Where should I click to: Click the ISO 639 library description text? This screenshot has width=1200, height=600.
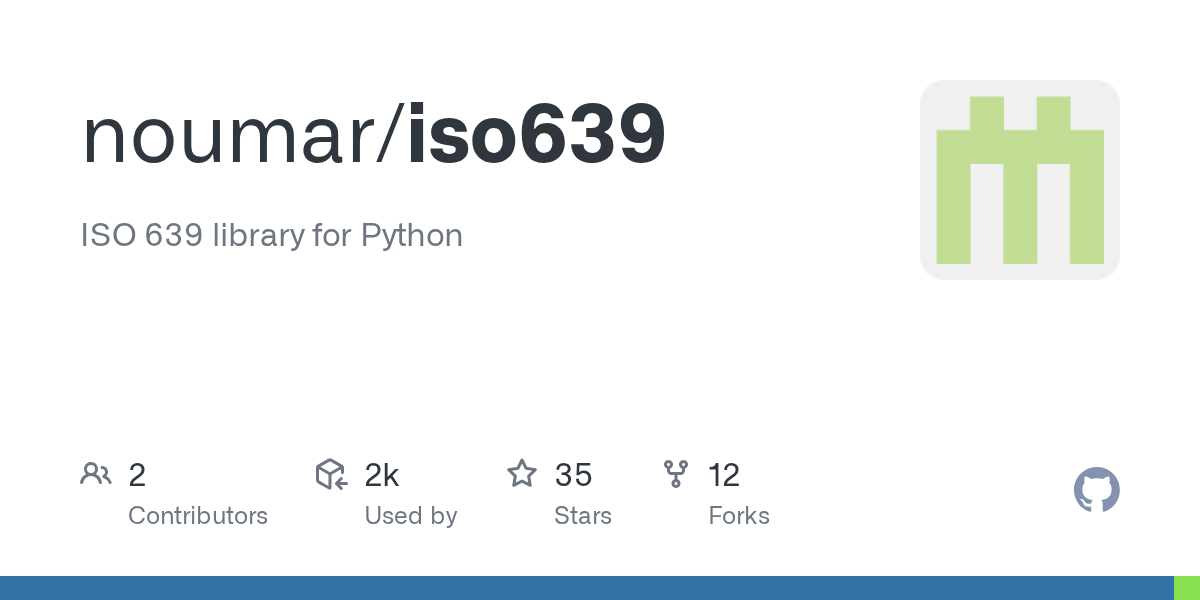point(271,236)
